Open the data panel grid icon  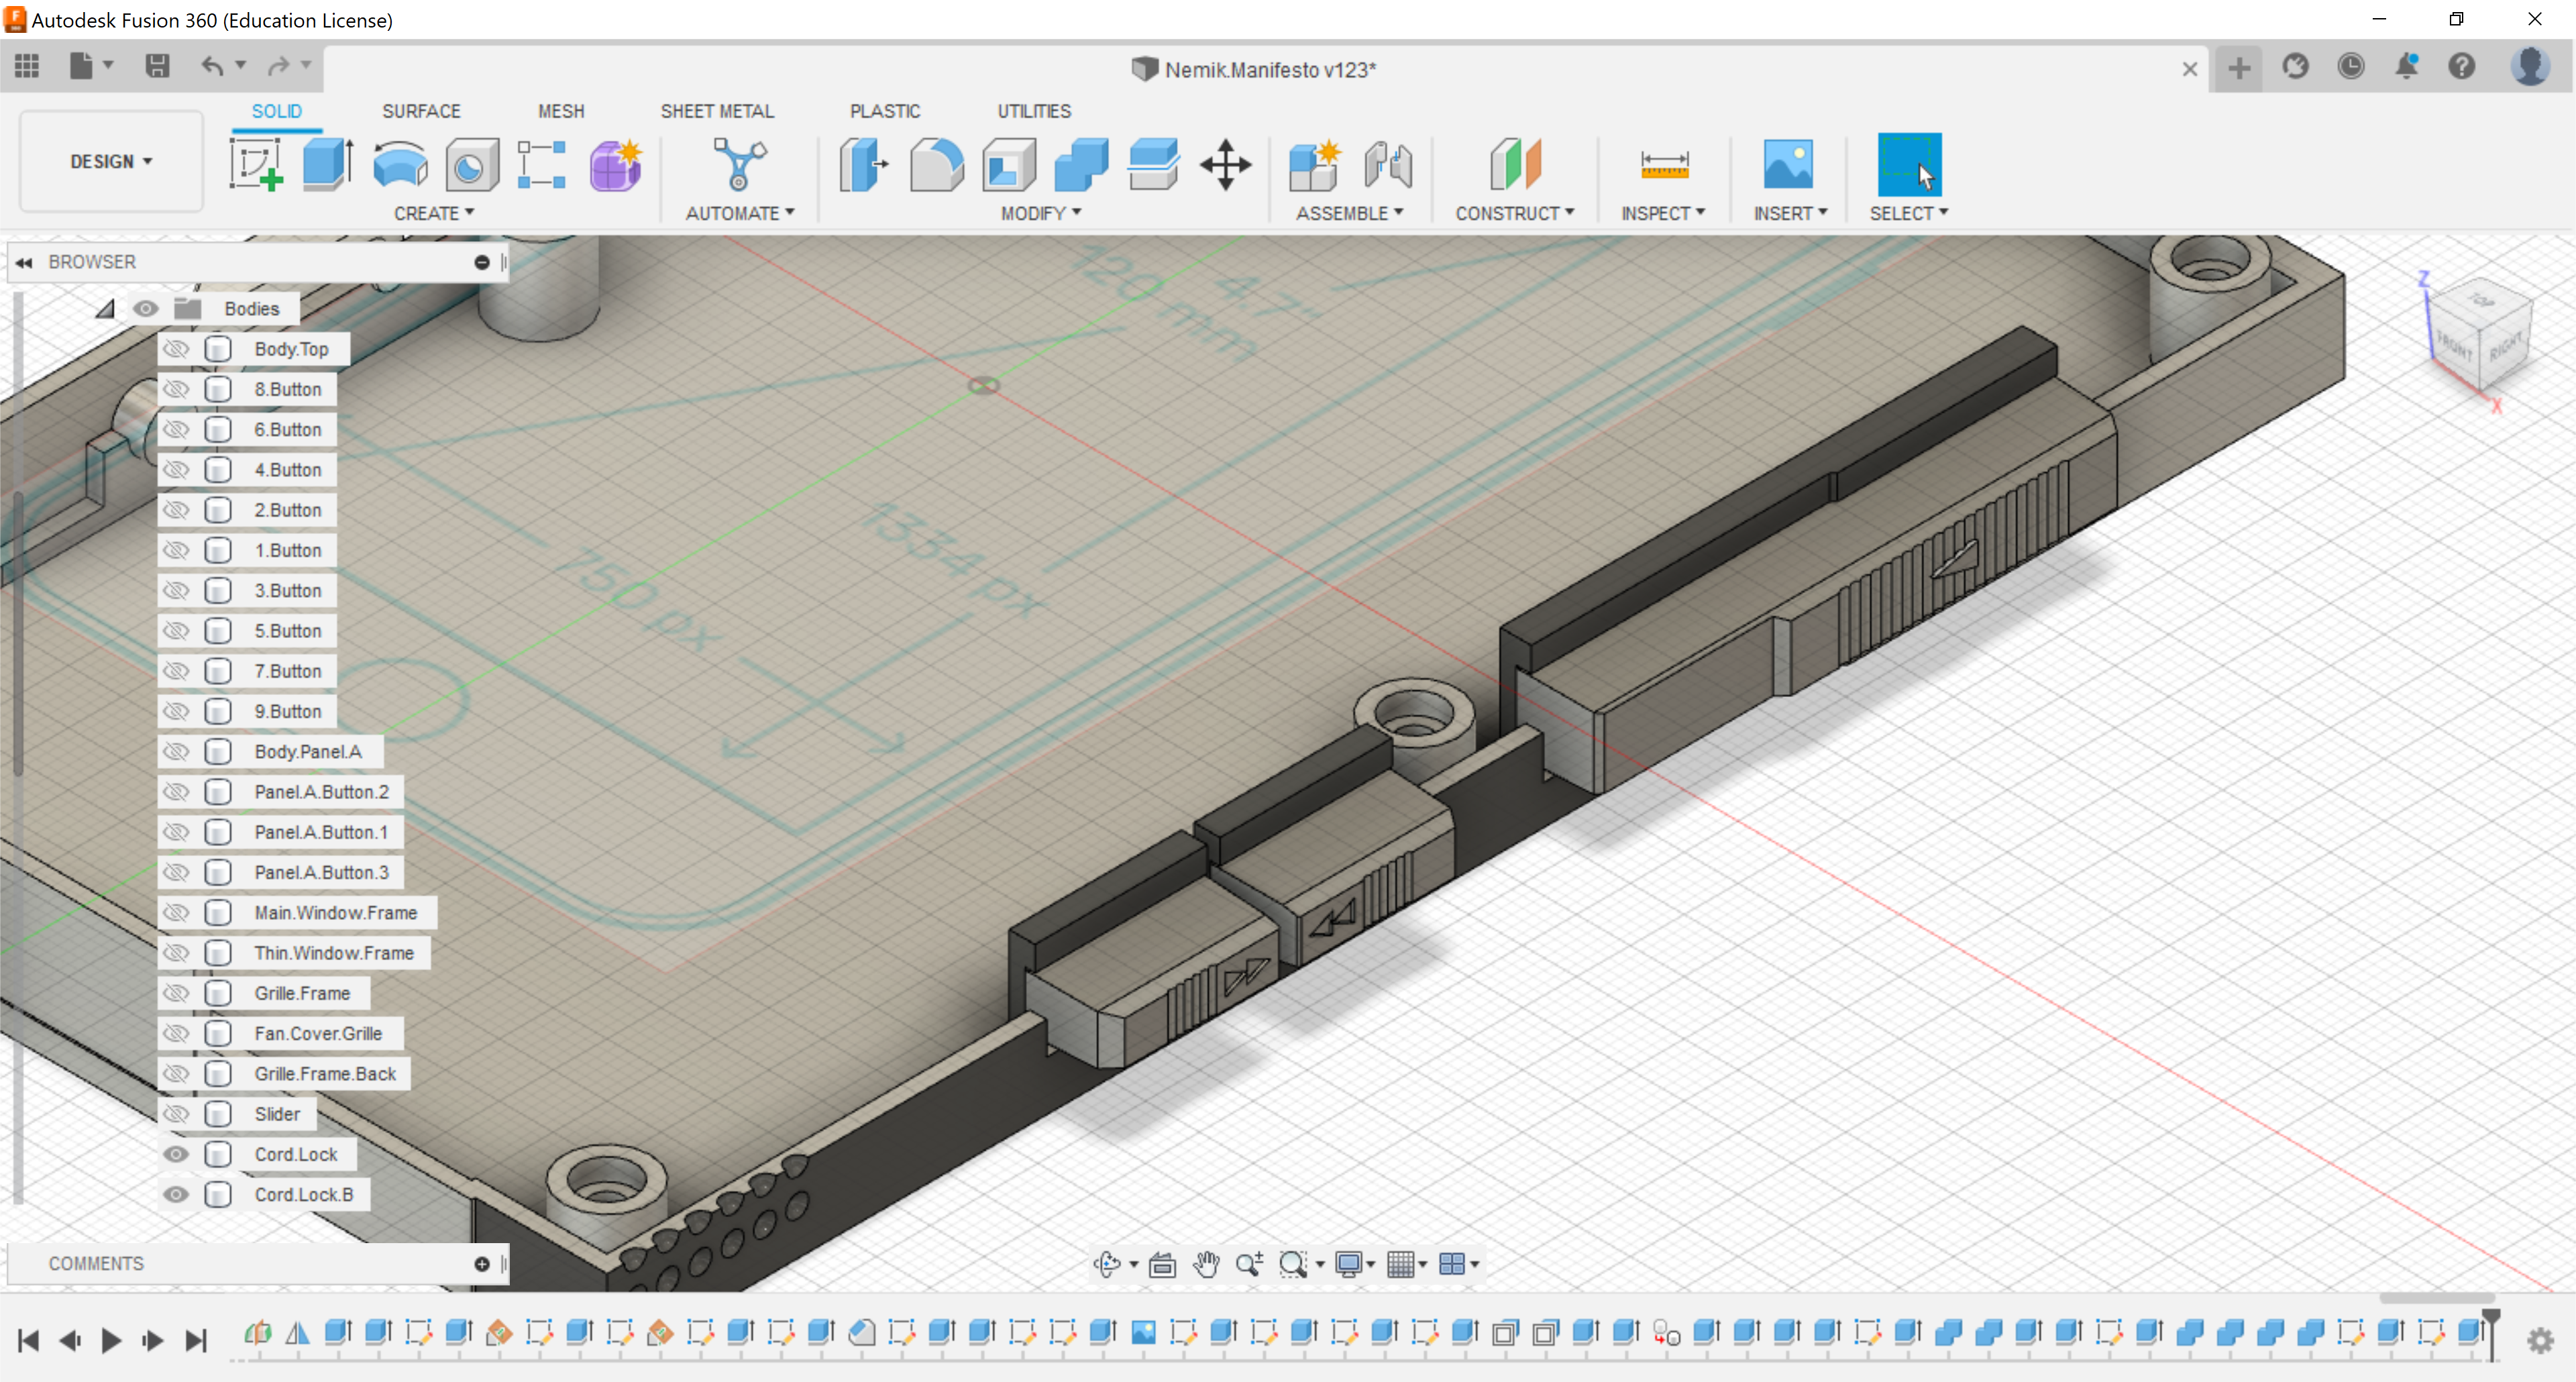pyautogui.click(x=27, y=67)
